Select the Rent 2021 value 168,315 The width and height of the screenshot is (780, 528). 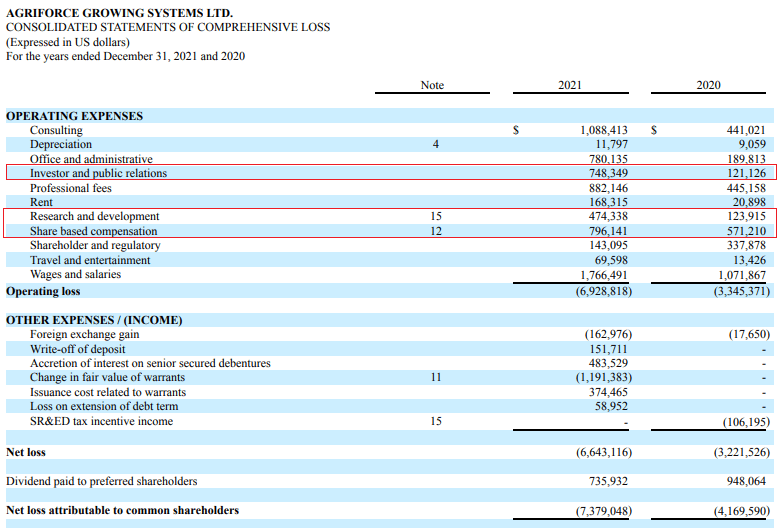pyautogui.click(x=608, y=202)
